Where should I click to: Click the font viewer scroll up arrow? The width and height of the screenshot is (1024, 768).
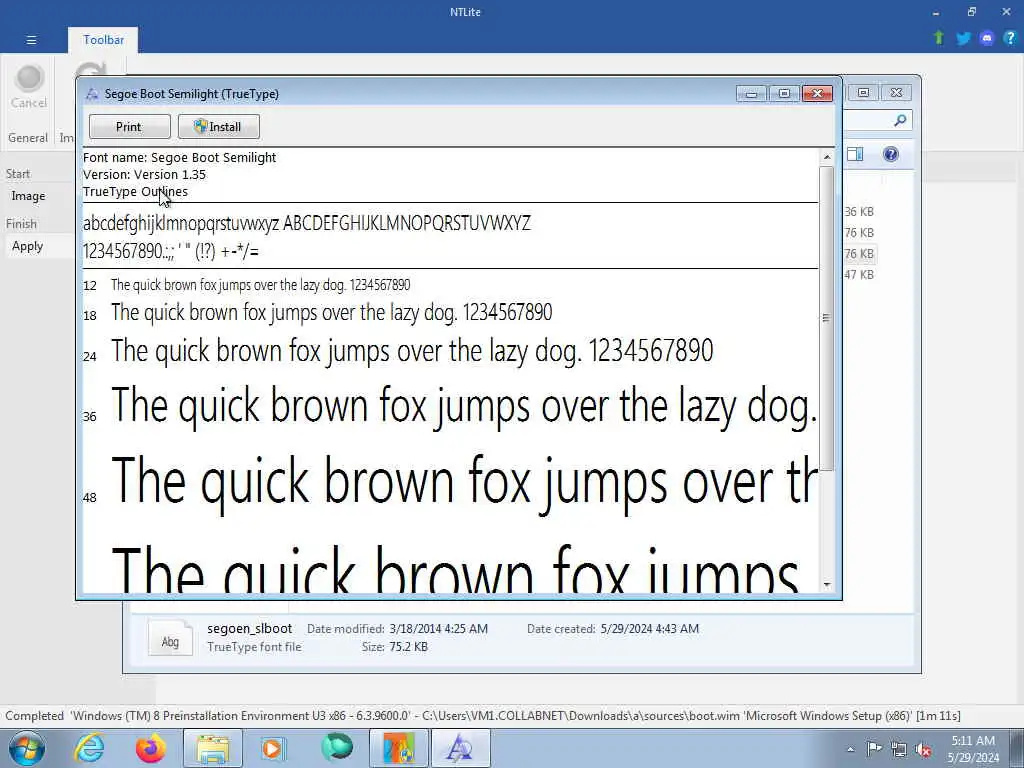pos(827,157)
